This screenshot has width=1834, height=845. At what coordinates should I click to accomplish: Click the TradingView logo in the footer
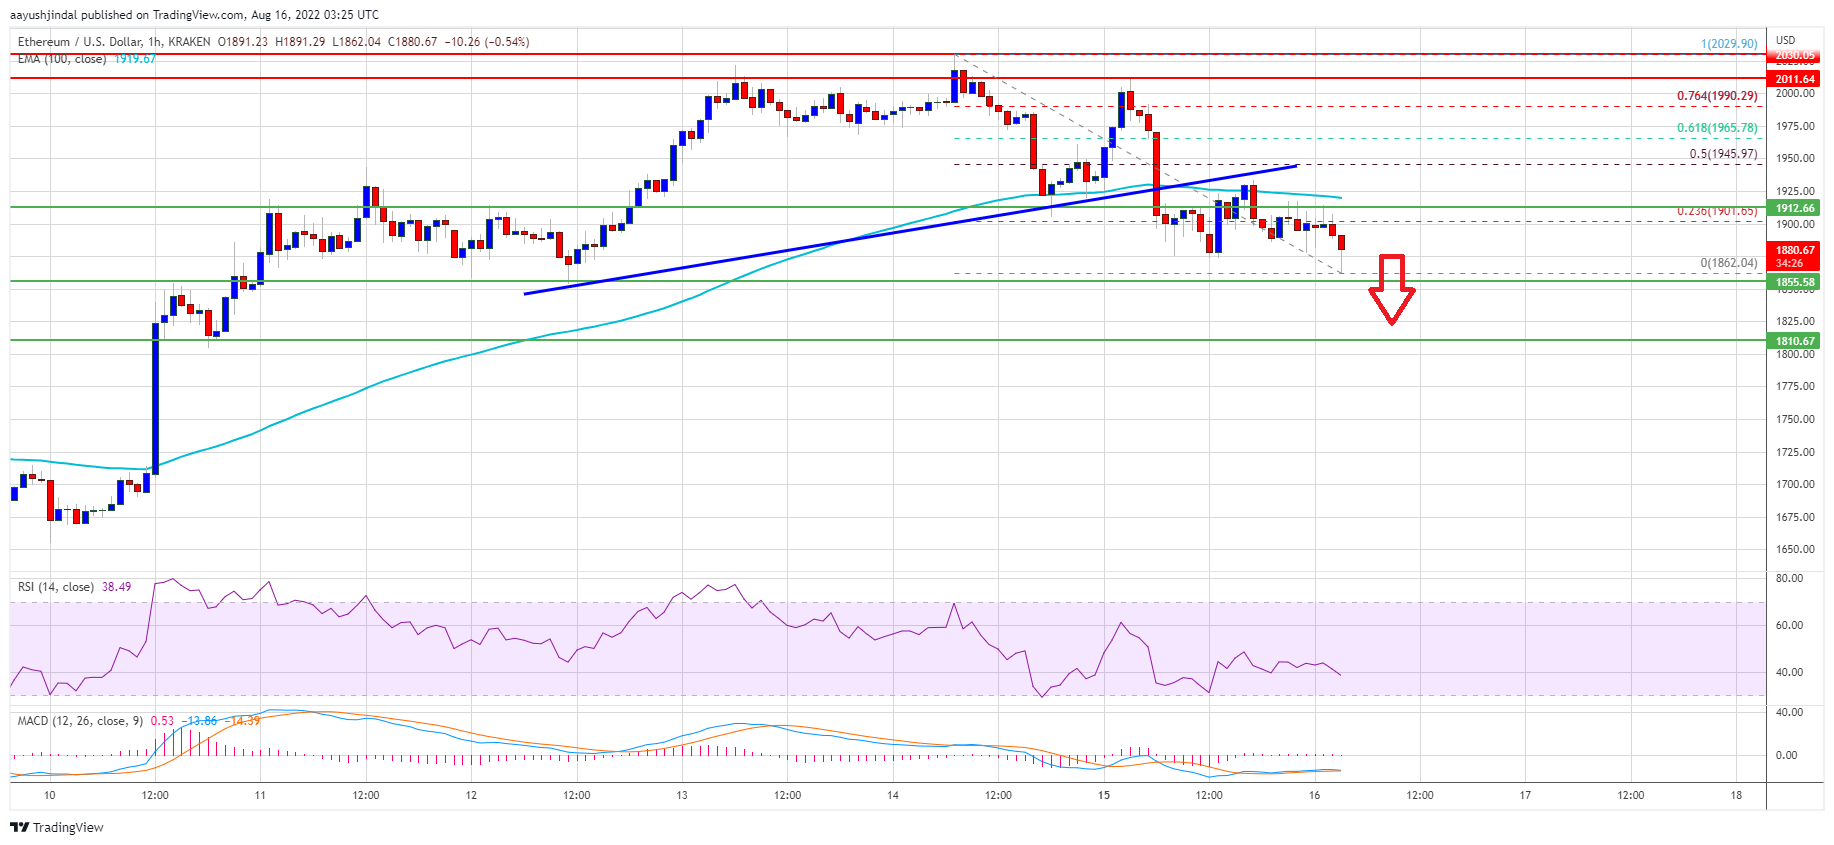pos(57,827)
